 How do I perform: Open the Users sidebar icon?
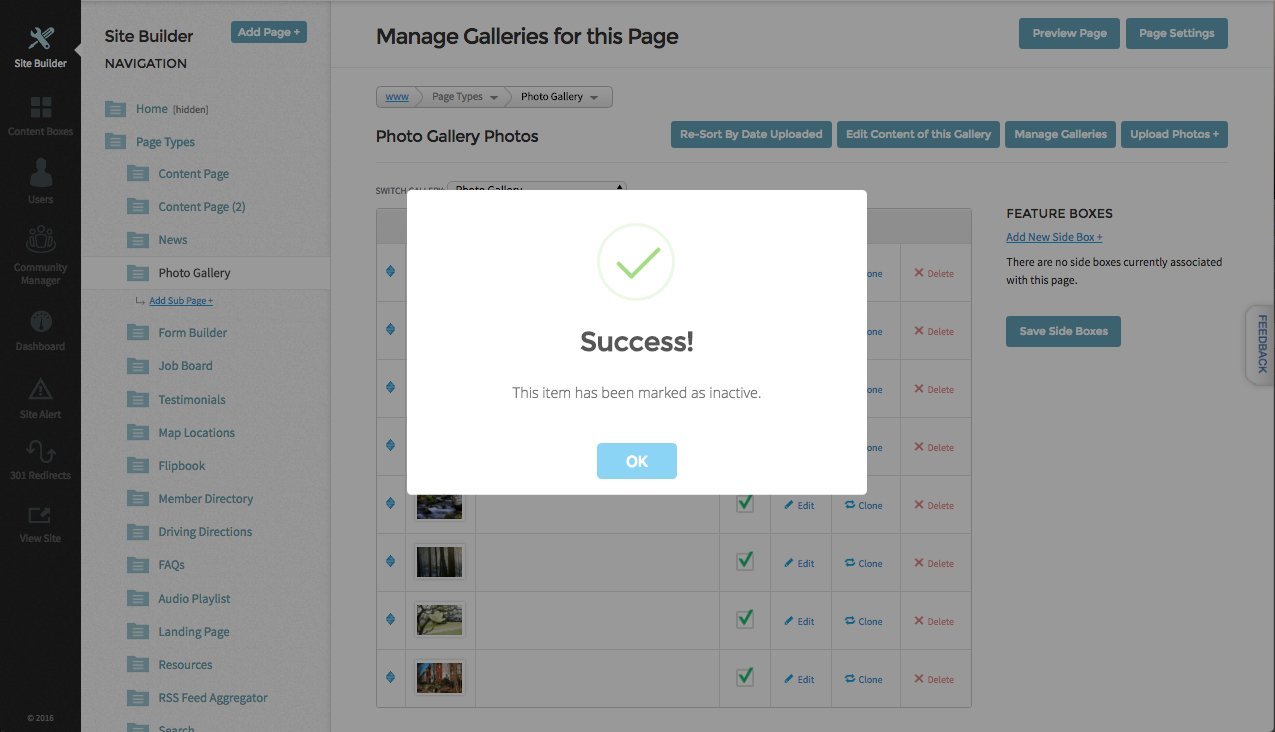[x=40, y=174]
